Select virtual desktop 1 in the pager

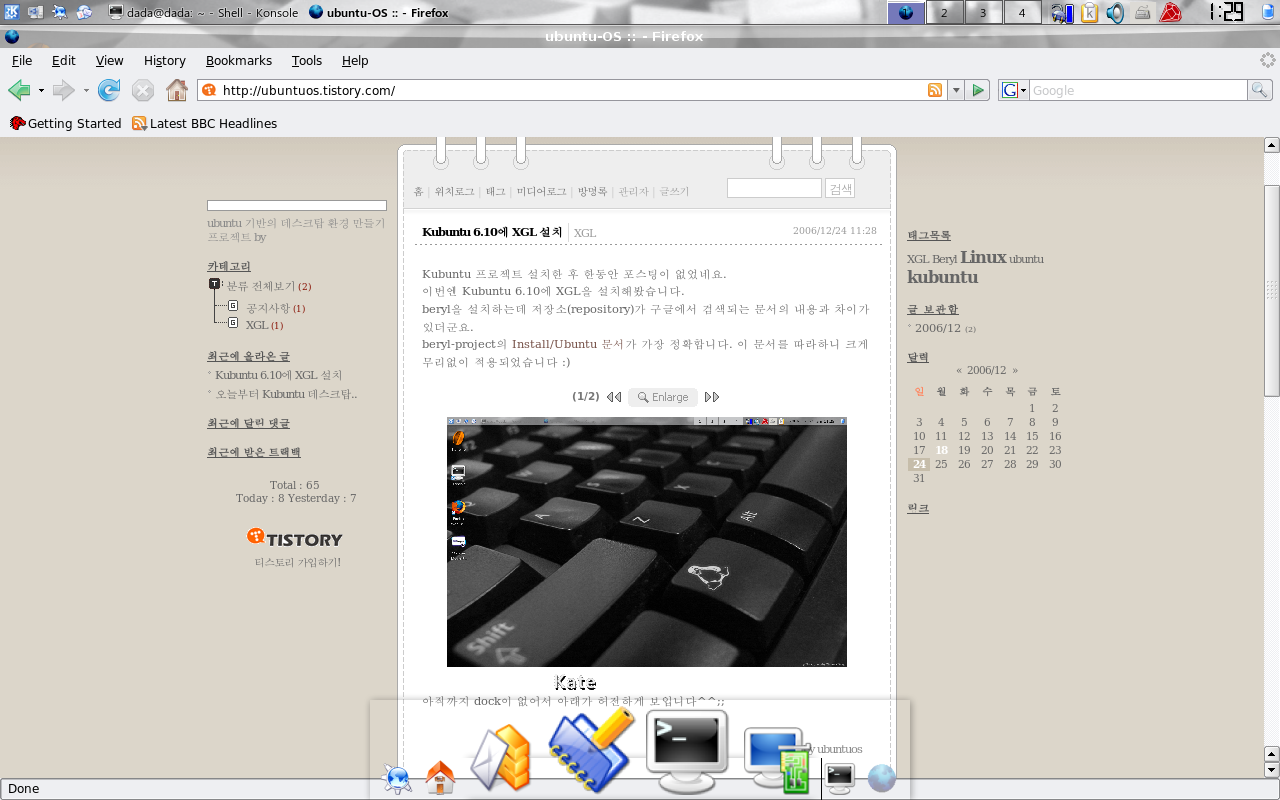[906, 12]
